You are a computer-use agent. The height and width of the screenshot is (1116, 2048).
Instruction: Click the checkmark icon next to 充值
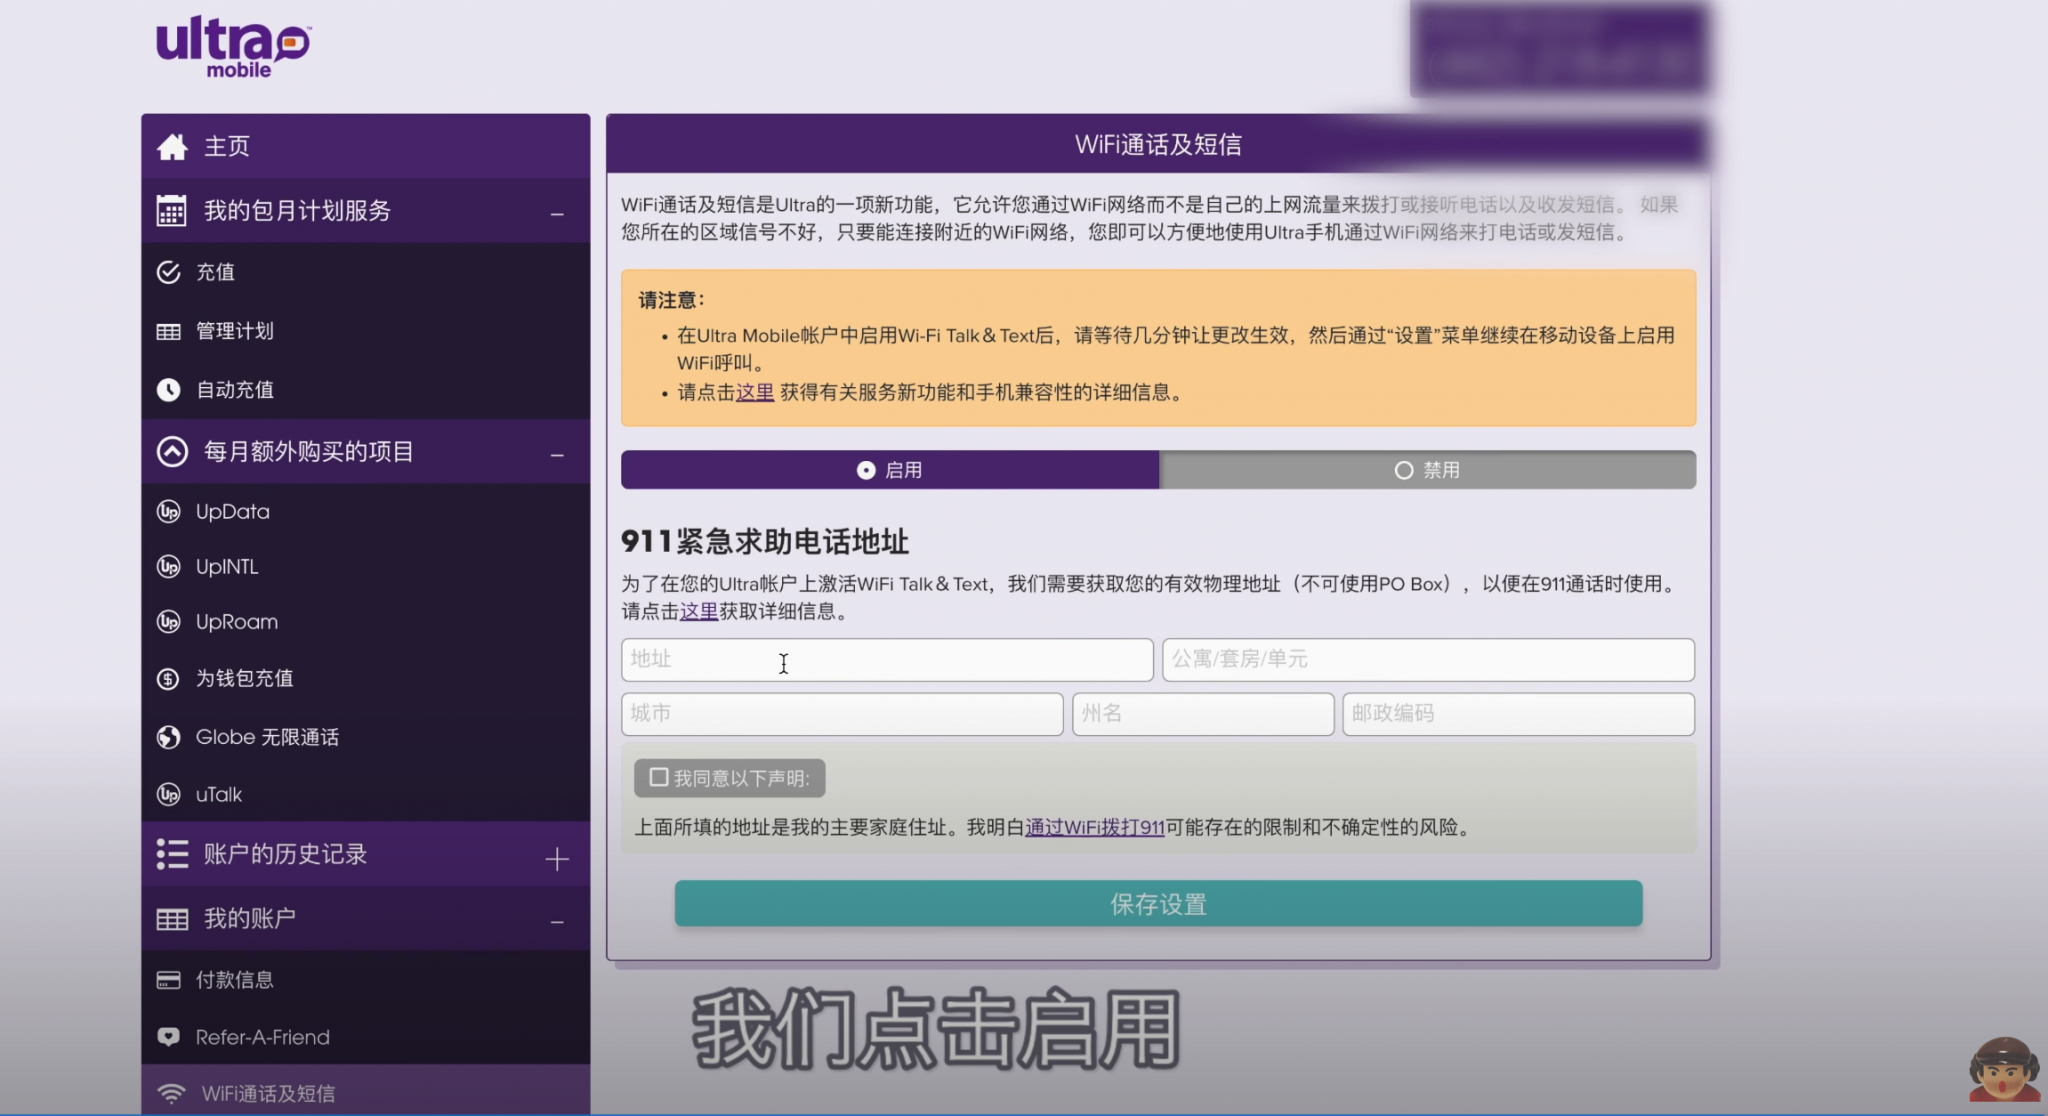tap(168, 272)
